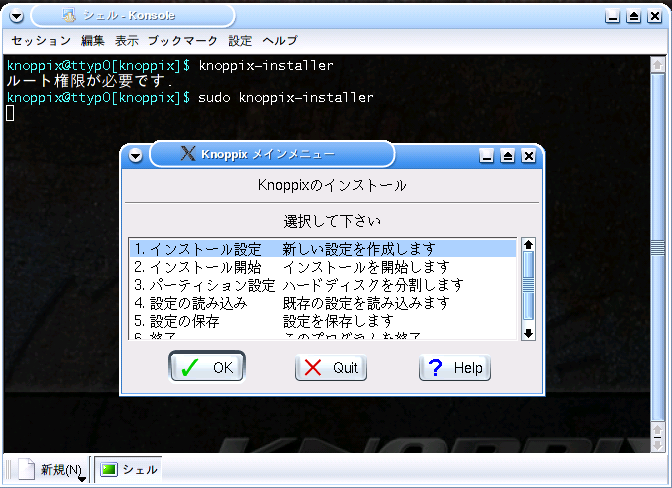
Task: Select 1. インストール設定 list item
Action: tap(323, 249)
